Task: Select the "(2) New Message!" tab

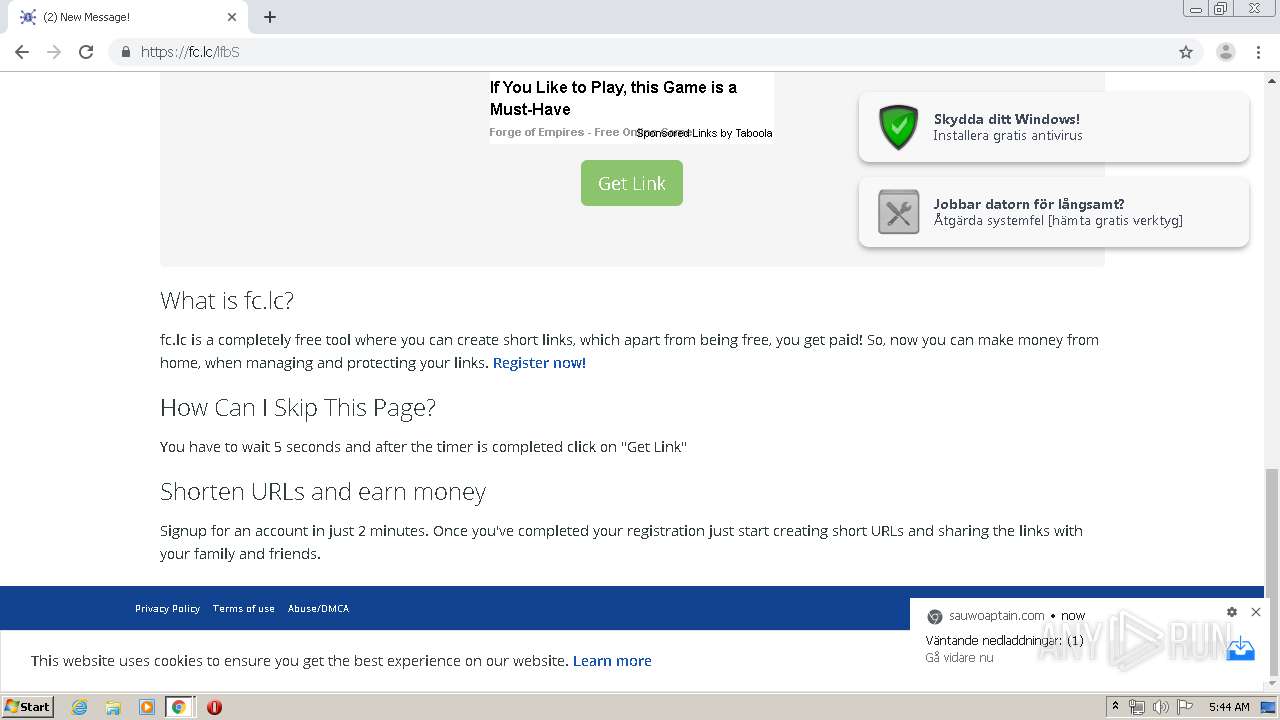Action: tap(120, 17)
